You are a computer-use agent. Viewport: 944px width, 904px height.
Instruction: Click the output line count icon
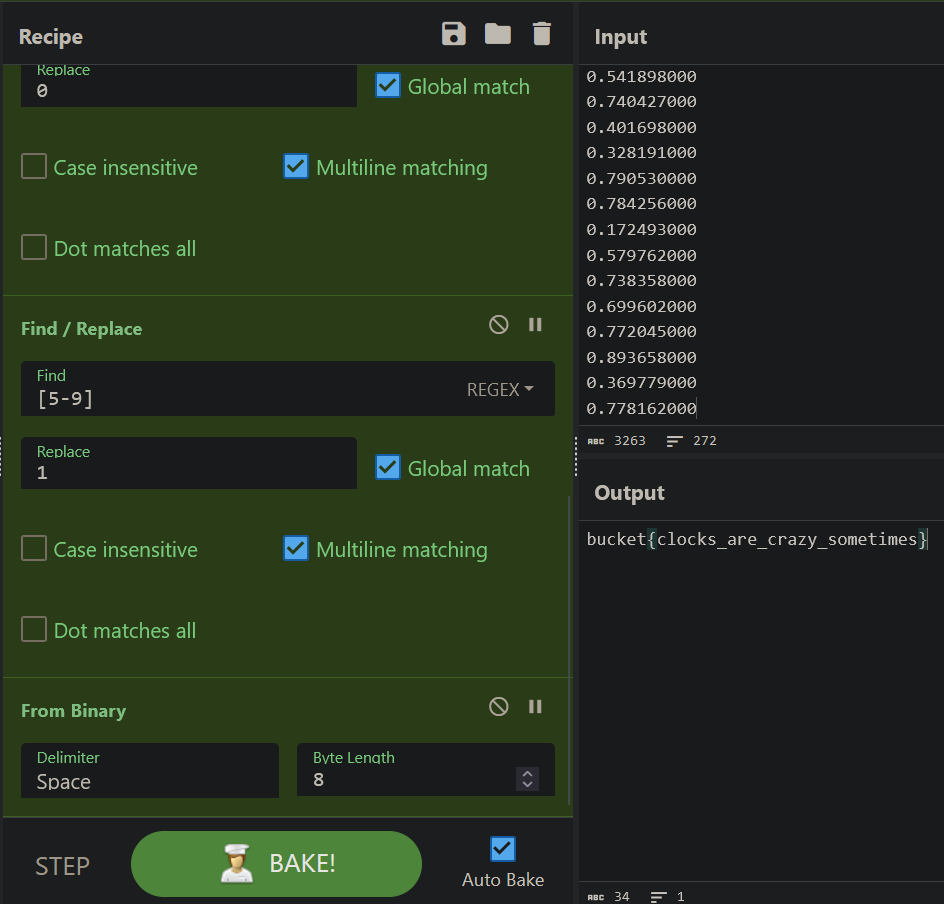[659, 897]
